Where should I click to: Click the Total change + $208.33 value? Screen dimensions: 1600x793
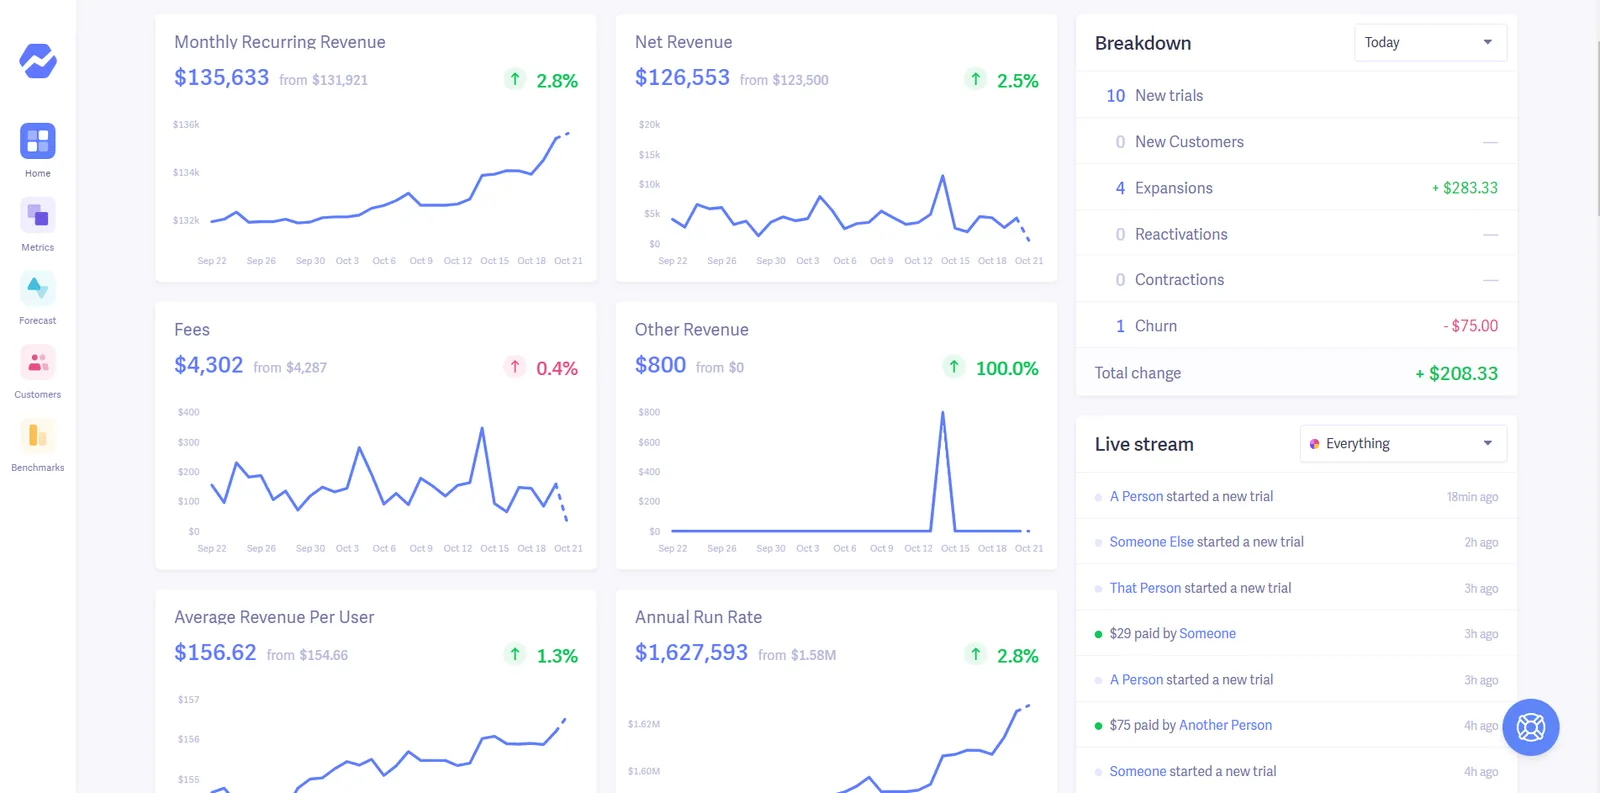[1456, 373]
